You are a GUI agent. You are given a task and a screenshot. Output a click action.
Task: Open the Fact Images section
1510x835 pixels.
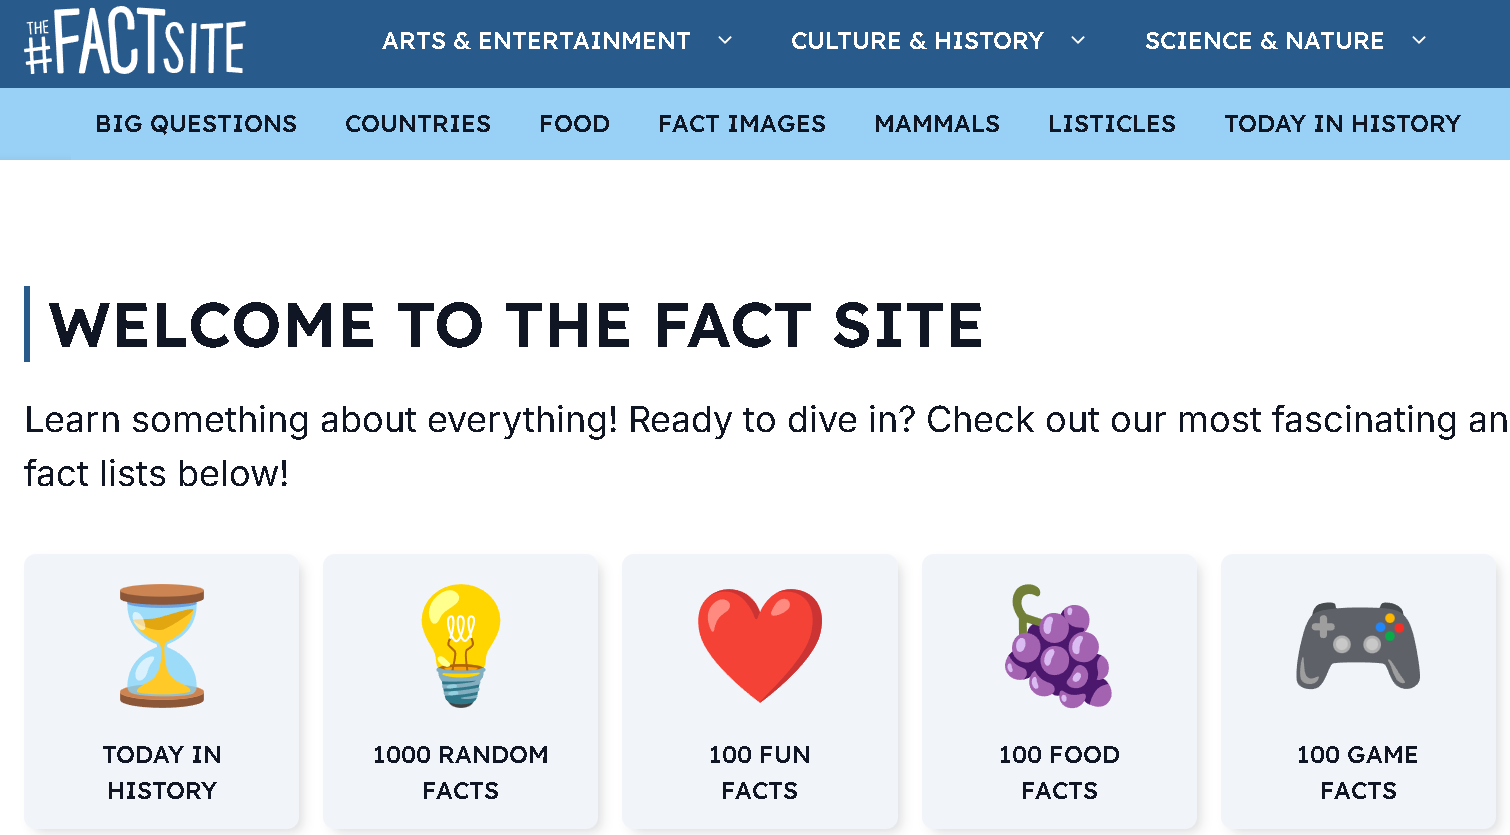tap(742, 123)
